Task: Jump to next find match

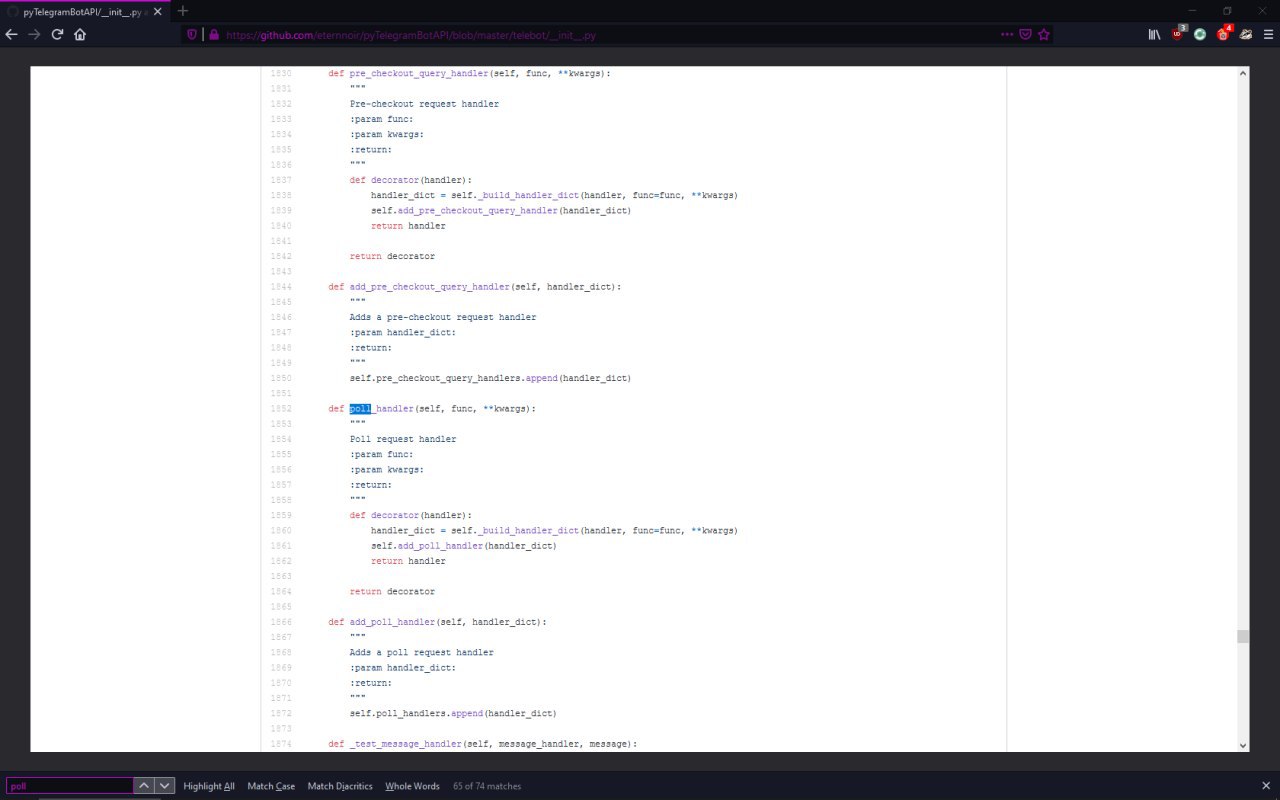Action: click(165, 786)
